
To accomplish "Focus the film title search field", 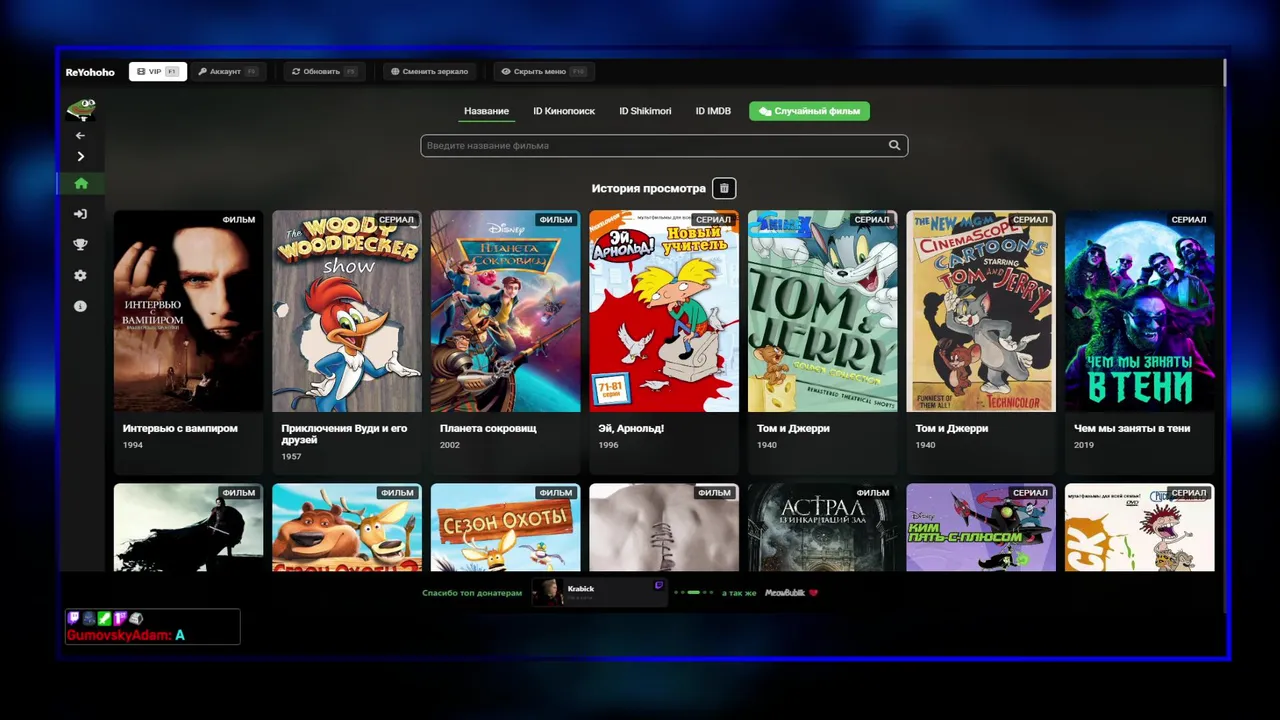I will tap(664, 145).
